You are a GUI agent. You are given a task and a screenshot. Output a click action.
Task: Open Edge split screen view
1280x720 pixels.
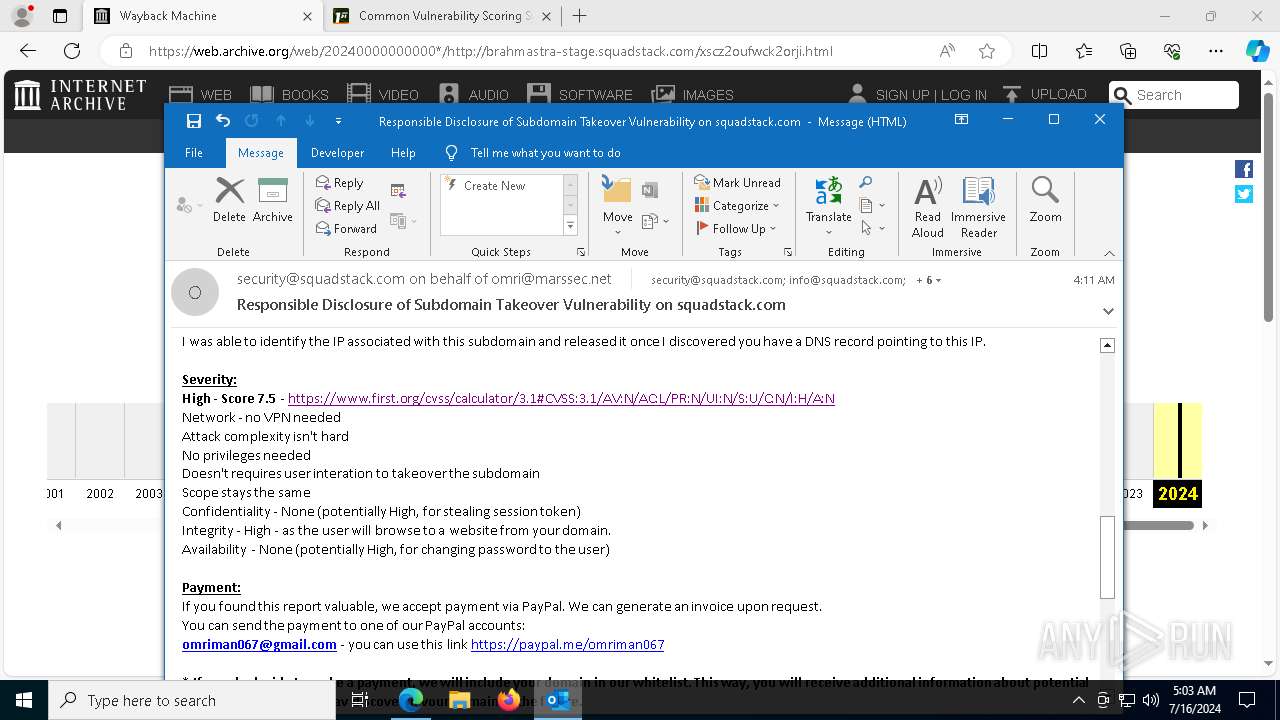(x=1039, y=51)
